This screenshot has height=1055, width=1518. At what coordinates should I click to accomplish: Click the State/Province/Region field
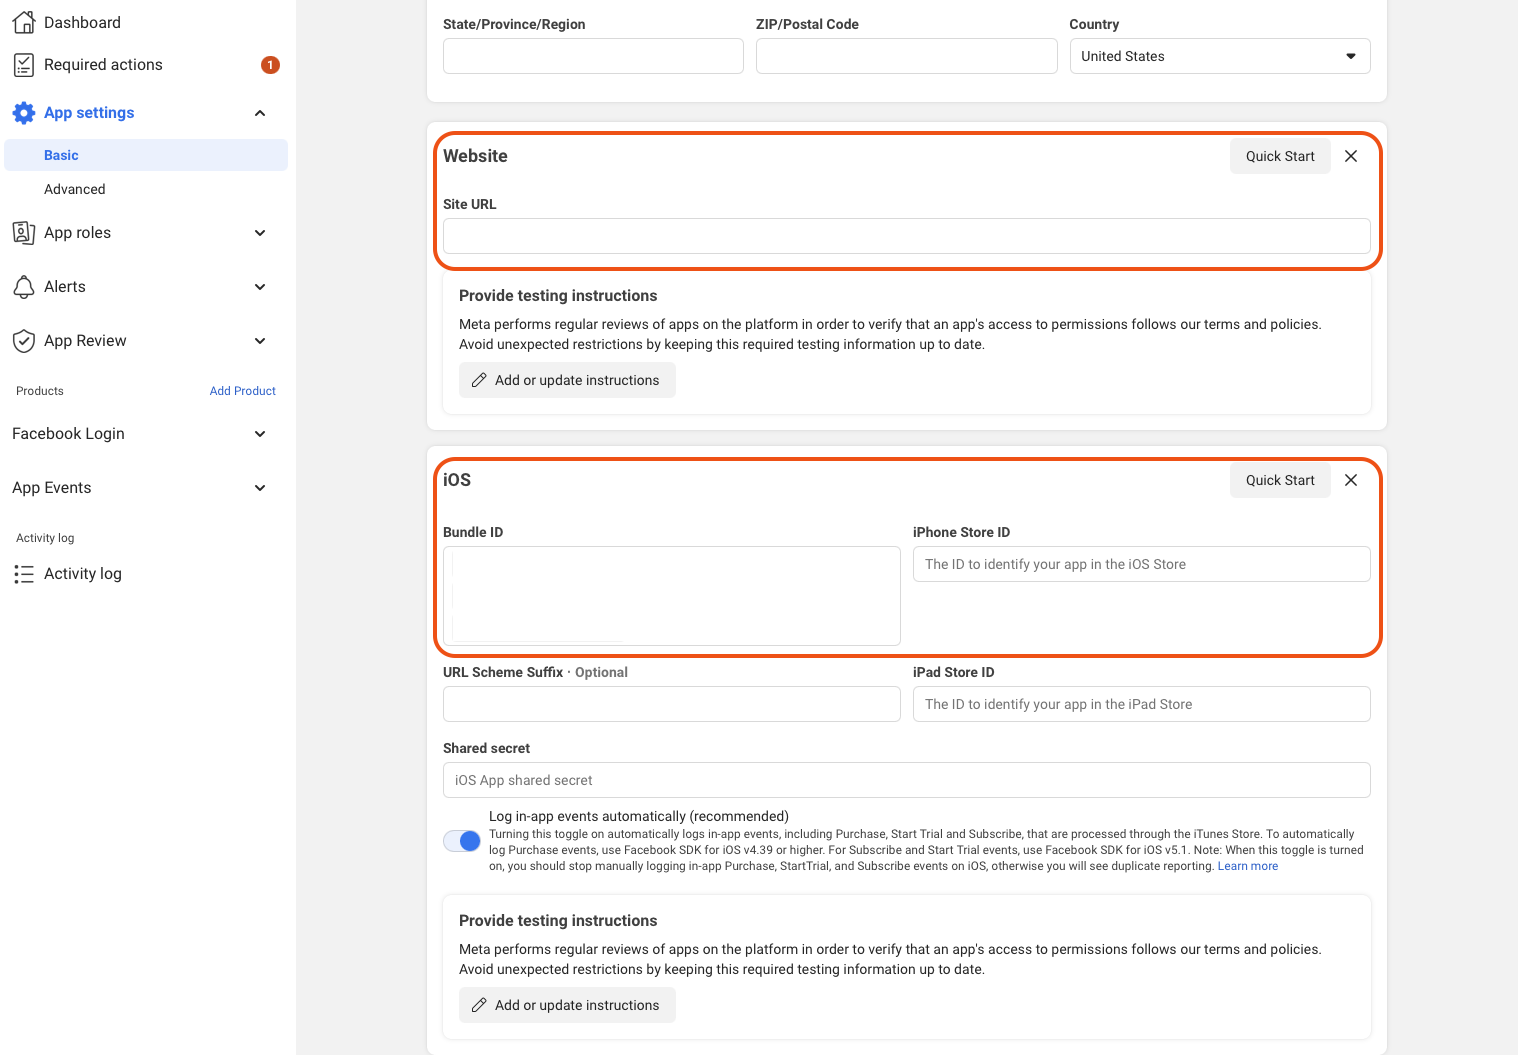tap(593, 56)
